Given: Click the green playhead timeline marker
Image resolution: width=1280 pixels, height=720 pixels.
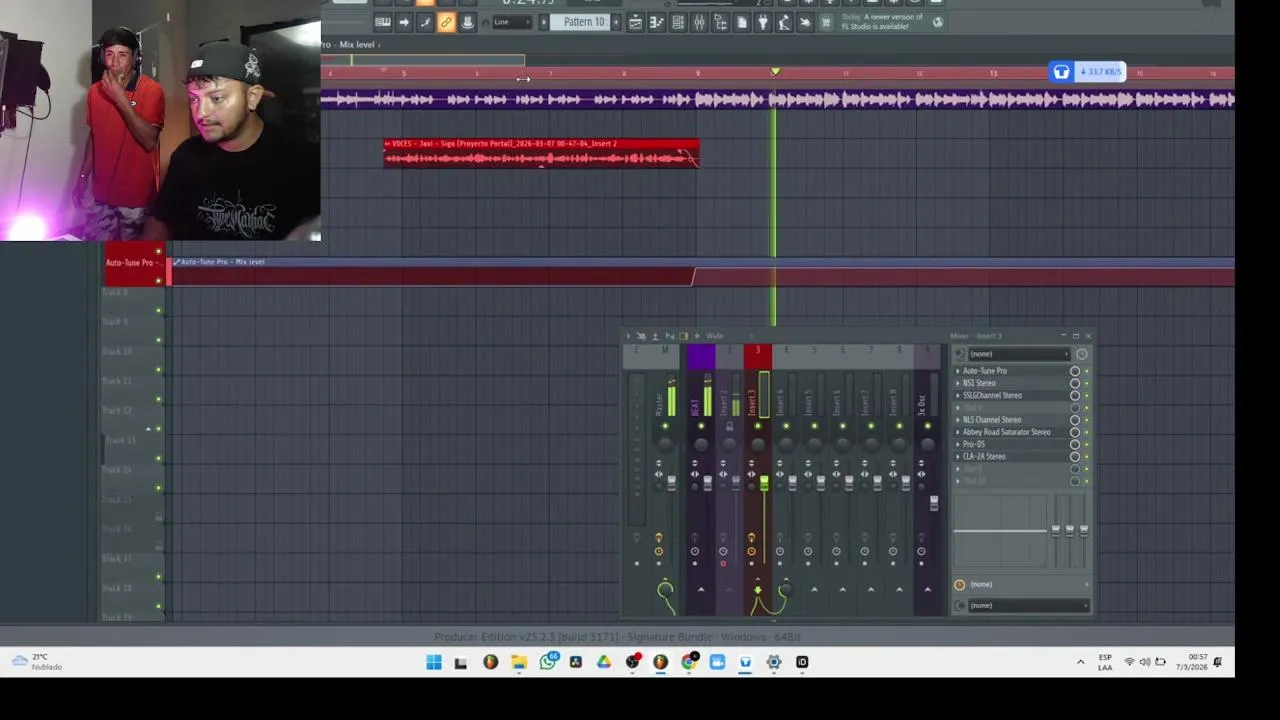Looking at the screenshot, I should (x=774, y=72).
